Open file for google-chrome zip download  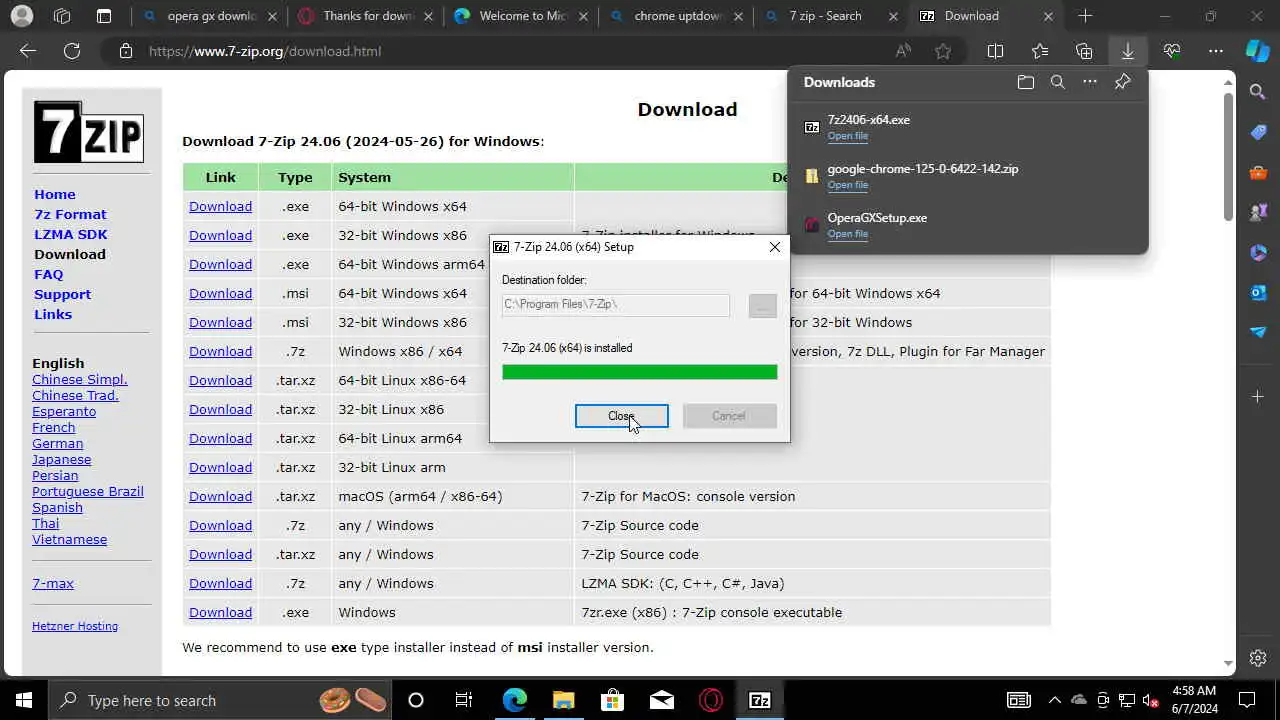(x=847, y=185)
